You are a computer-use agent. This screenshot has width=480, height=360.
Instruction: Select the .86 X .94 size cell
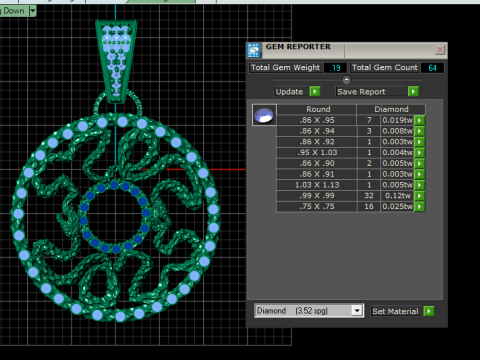pyautogui.click(x=317, y=131)
